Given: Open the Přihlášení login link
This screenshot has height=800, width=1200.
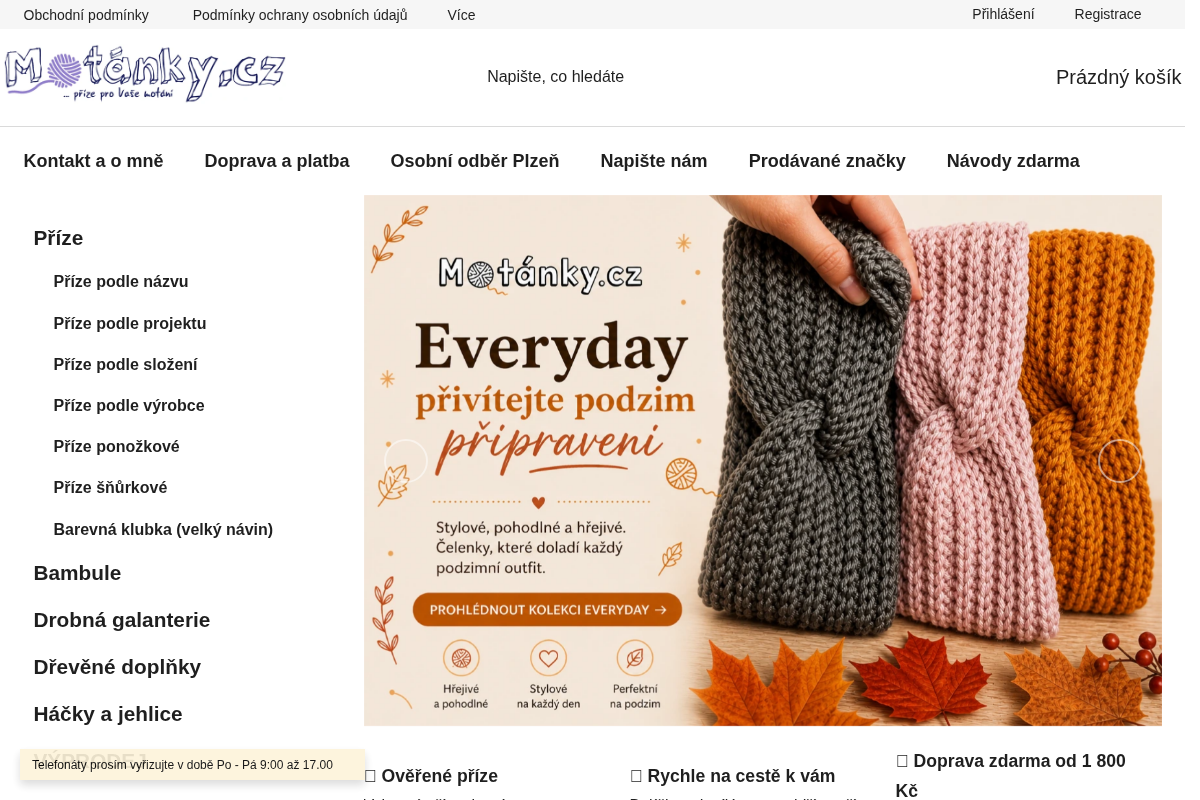Looking at the screenshot, I should point(1003,14).
